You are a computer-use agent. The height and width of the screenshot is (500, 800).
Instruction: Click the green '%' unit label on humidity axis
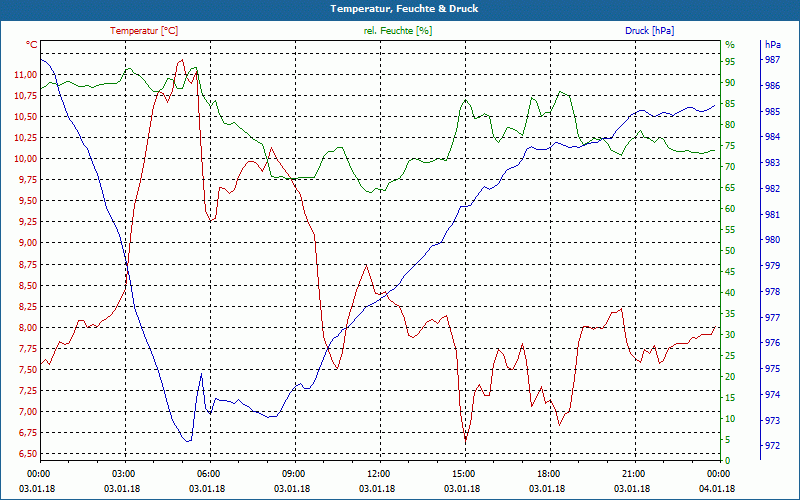[730, 45]
